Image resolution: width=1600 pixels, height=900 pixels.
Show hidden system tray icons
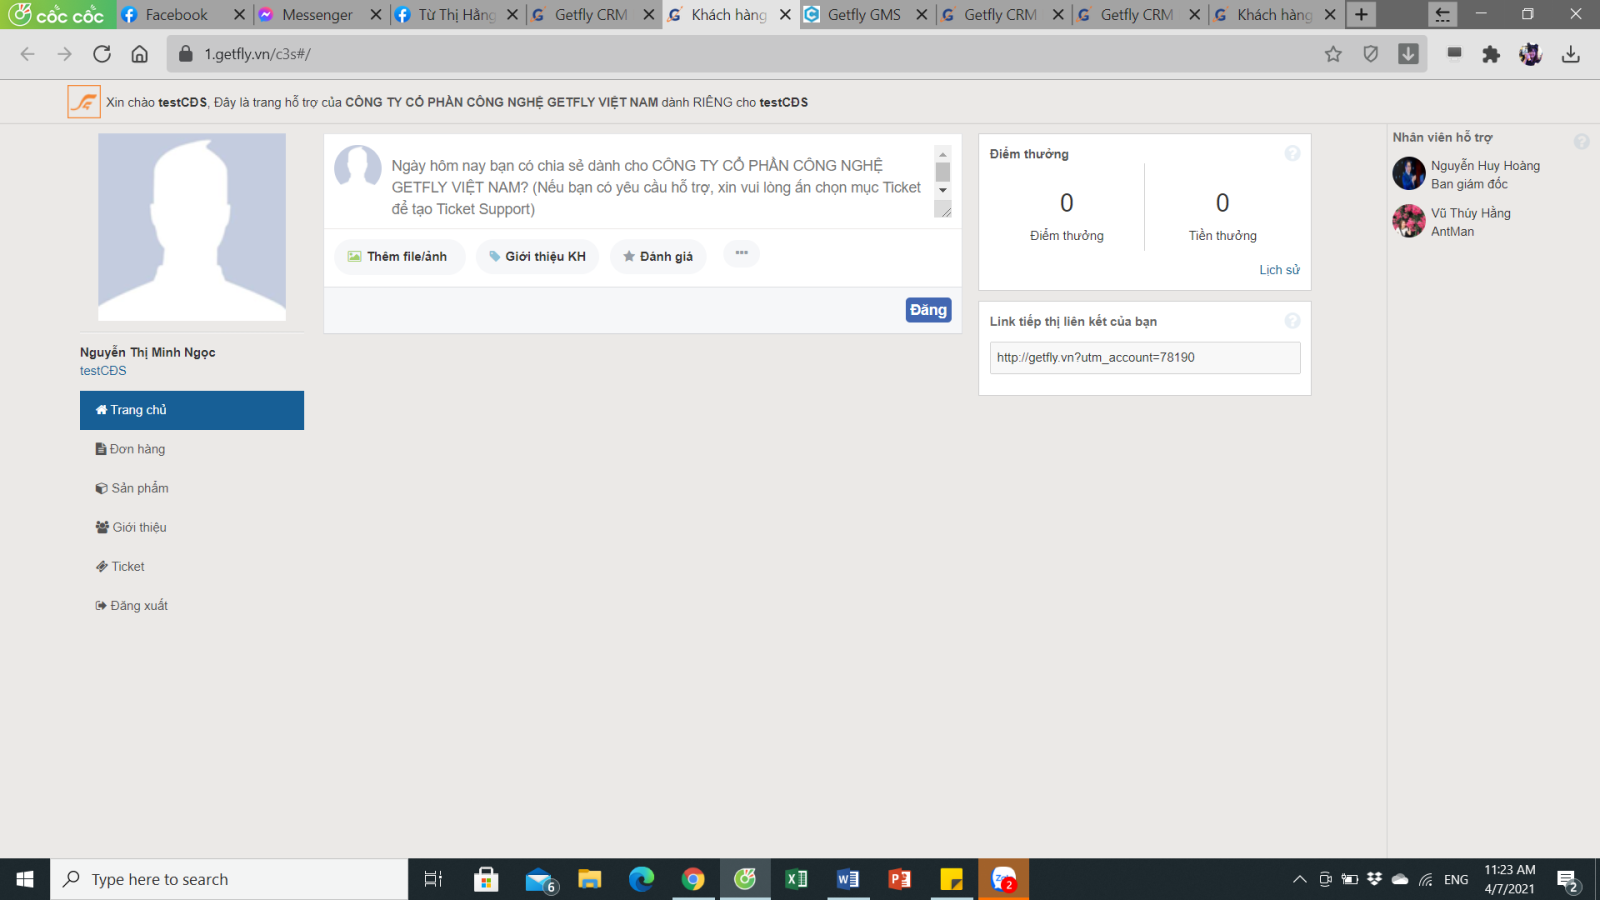1299,879
